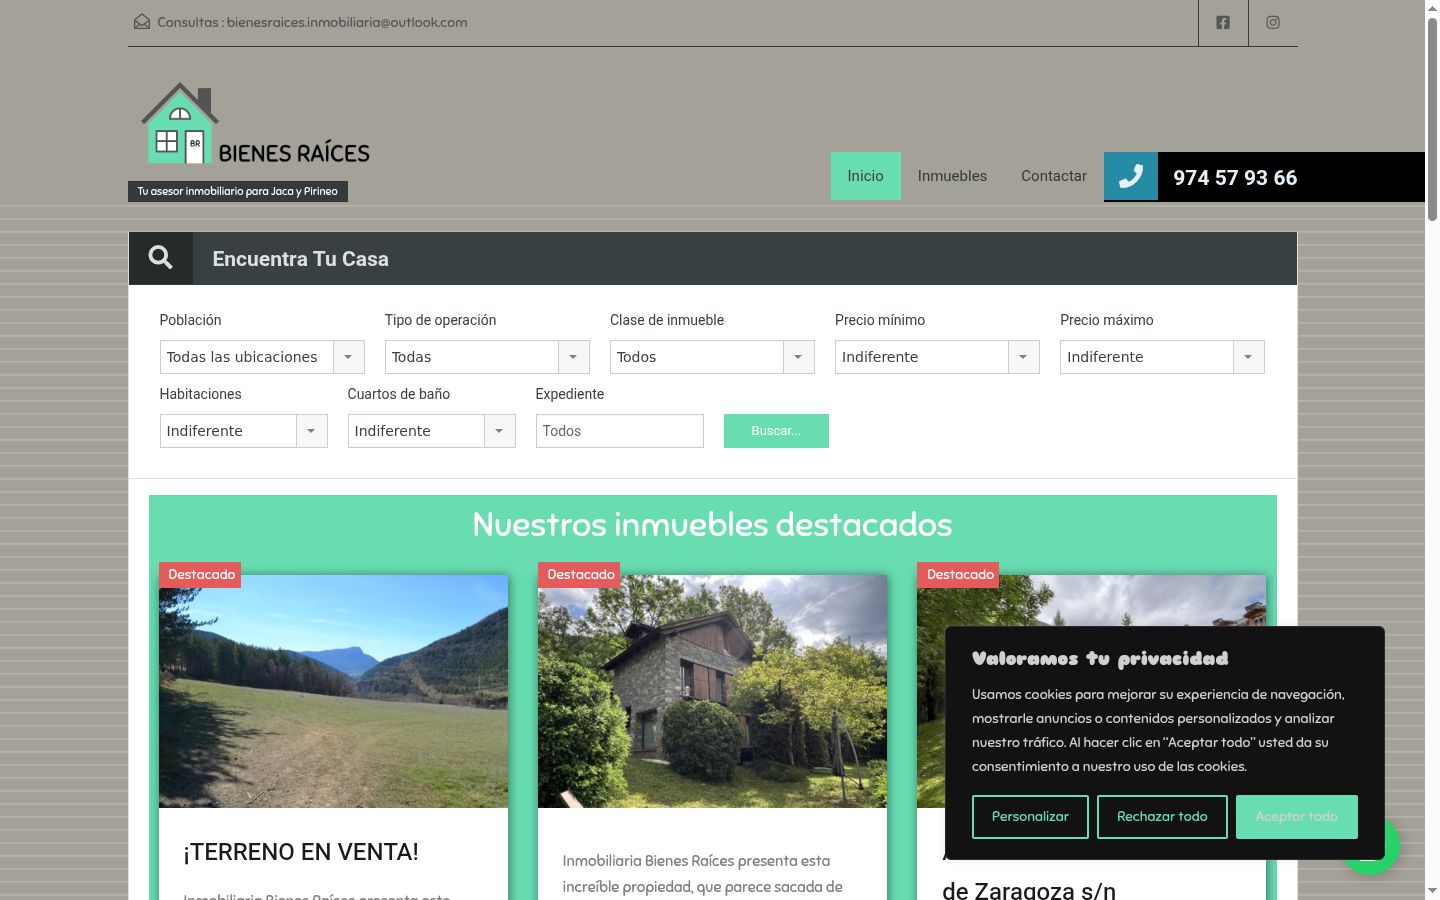Viewport: 1440px width, 900px height.
Task: Focus the Expediente text field
Action: pos(620,431)
